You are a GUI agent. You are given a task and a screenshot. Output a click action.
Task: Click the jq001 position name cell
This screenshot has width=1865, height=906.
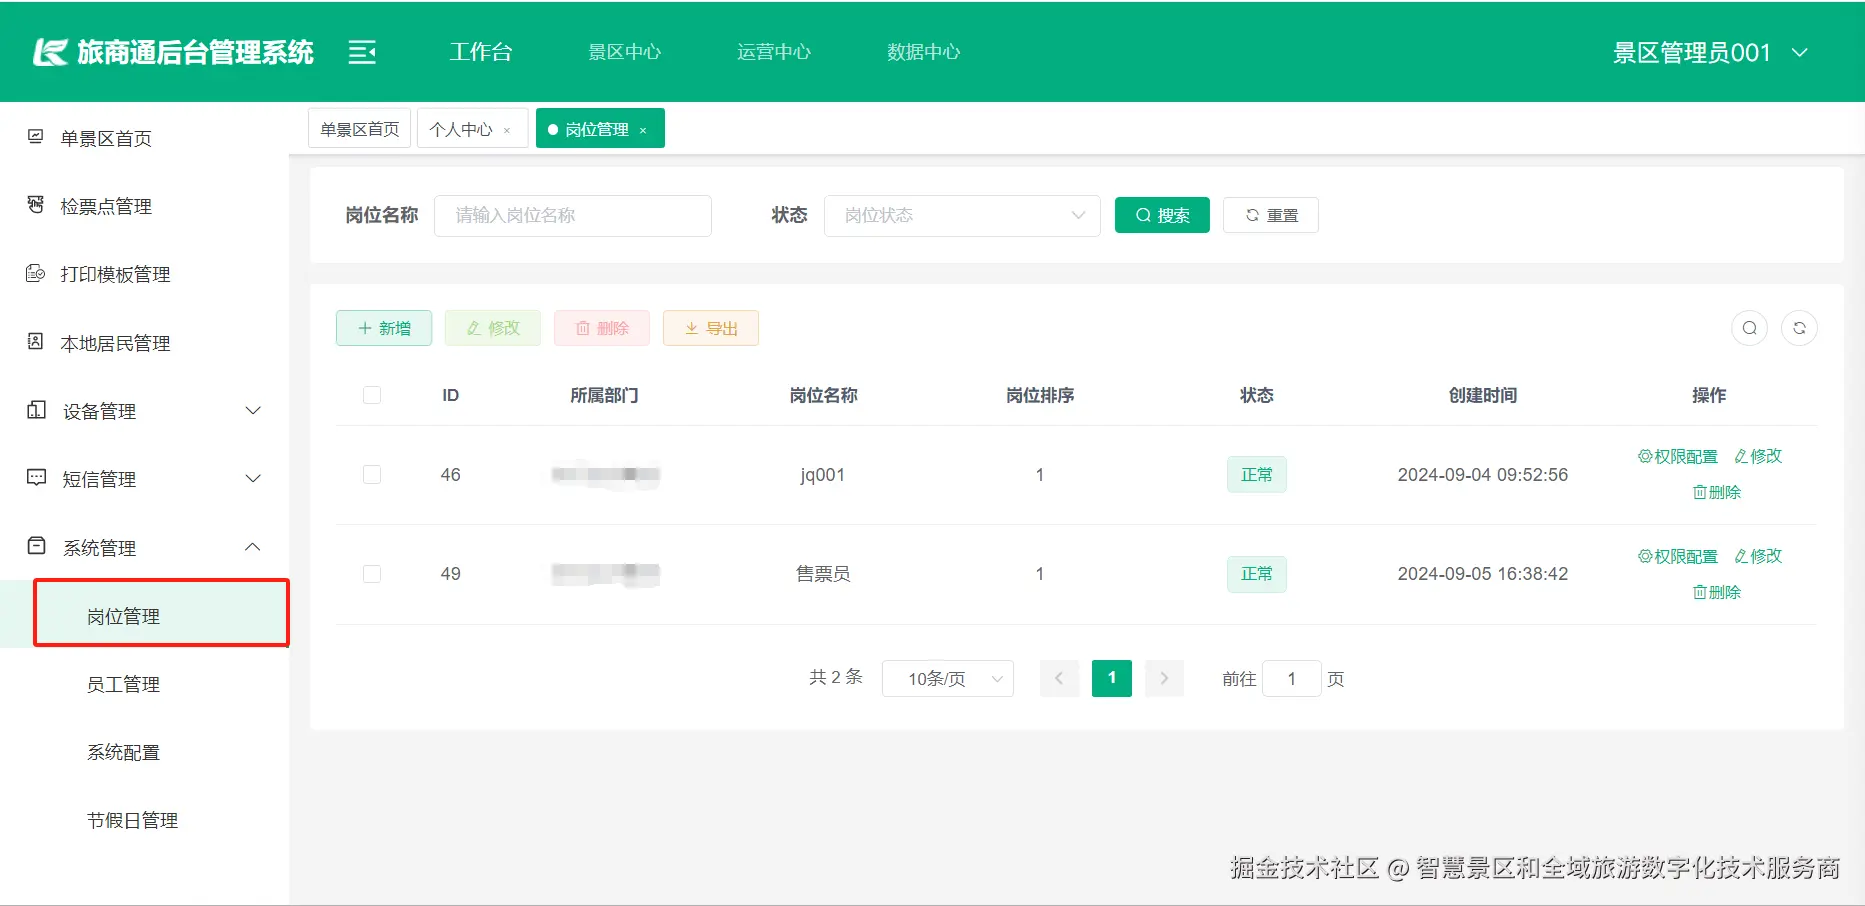click(823, 474)
